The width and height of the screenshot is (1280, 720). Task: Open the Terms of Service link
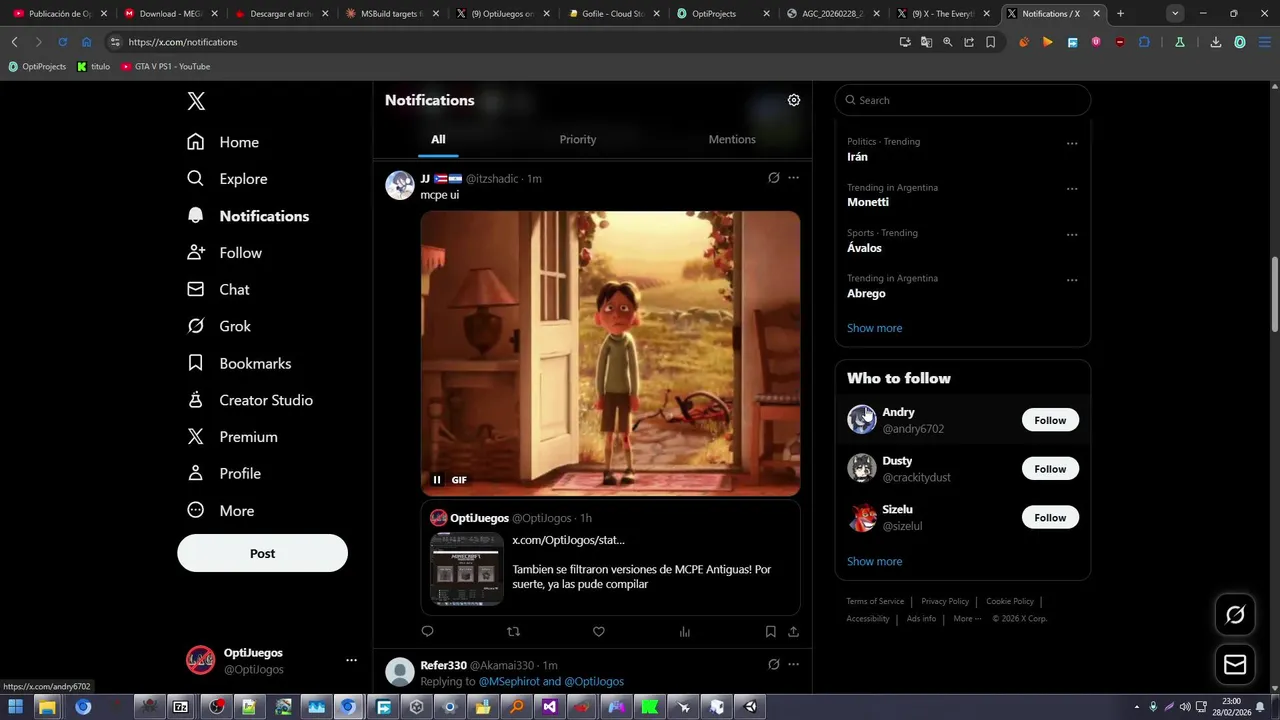875,602
